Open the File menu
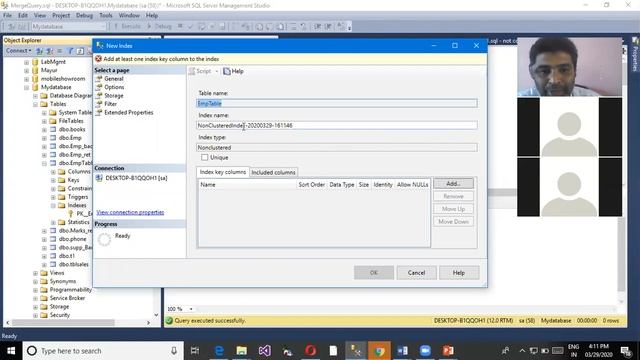Viewport: 640px width, 360px height. (7, 16)
